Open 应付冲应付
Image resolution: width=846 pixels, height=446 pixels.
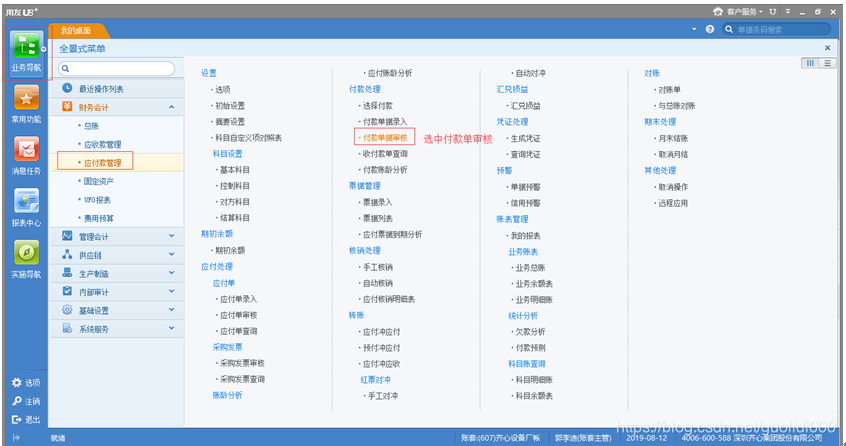pyautogui.click(x=381, y=332)
